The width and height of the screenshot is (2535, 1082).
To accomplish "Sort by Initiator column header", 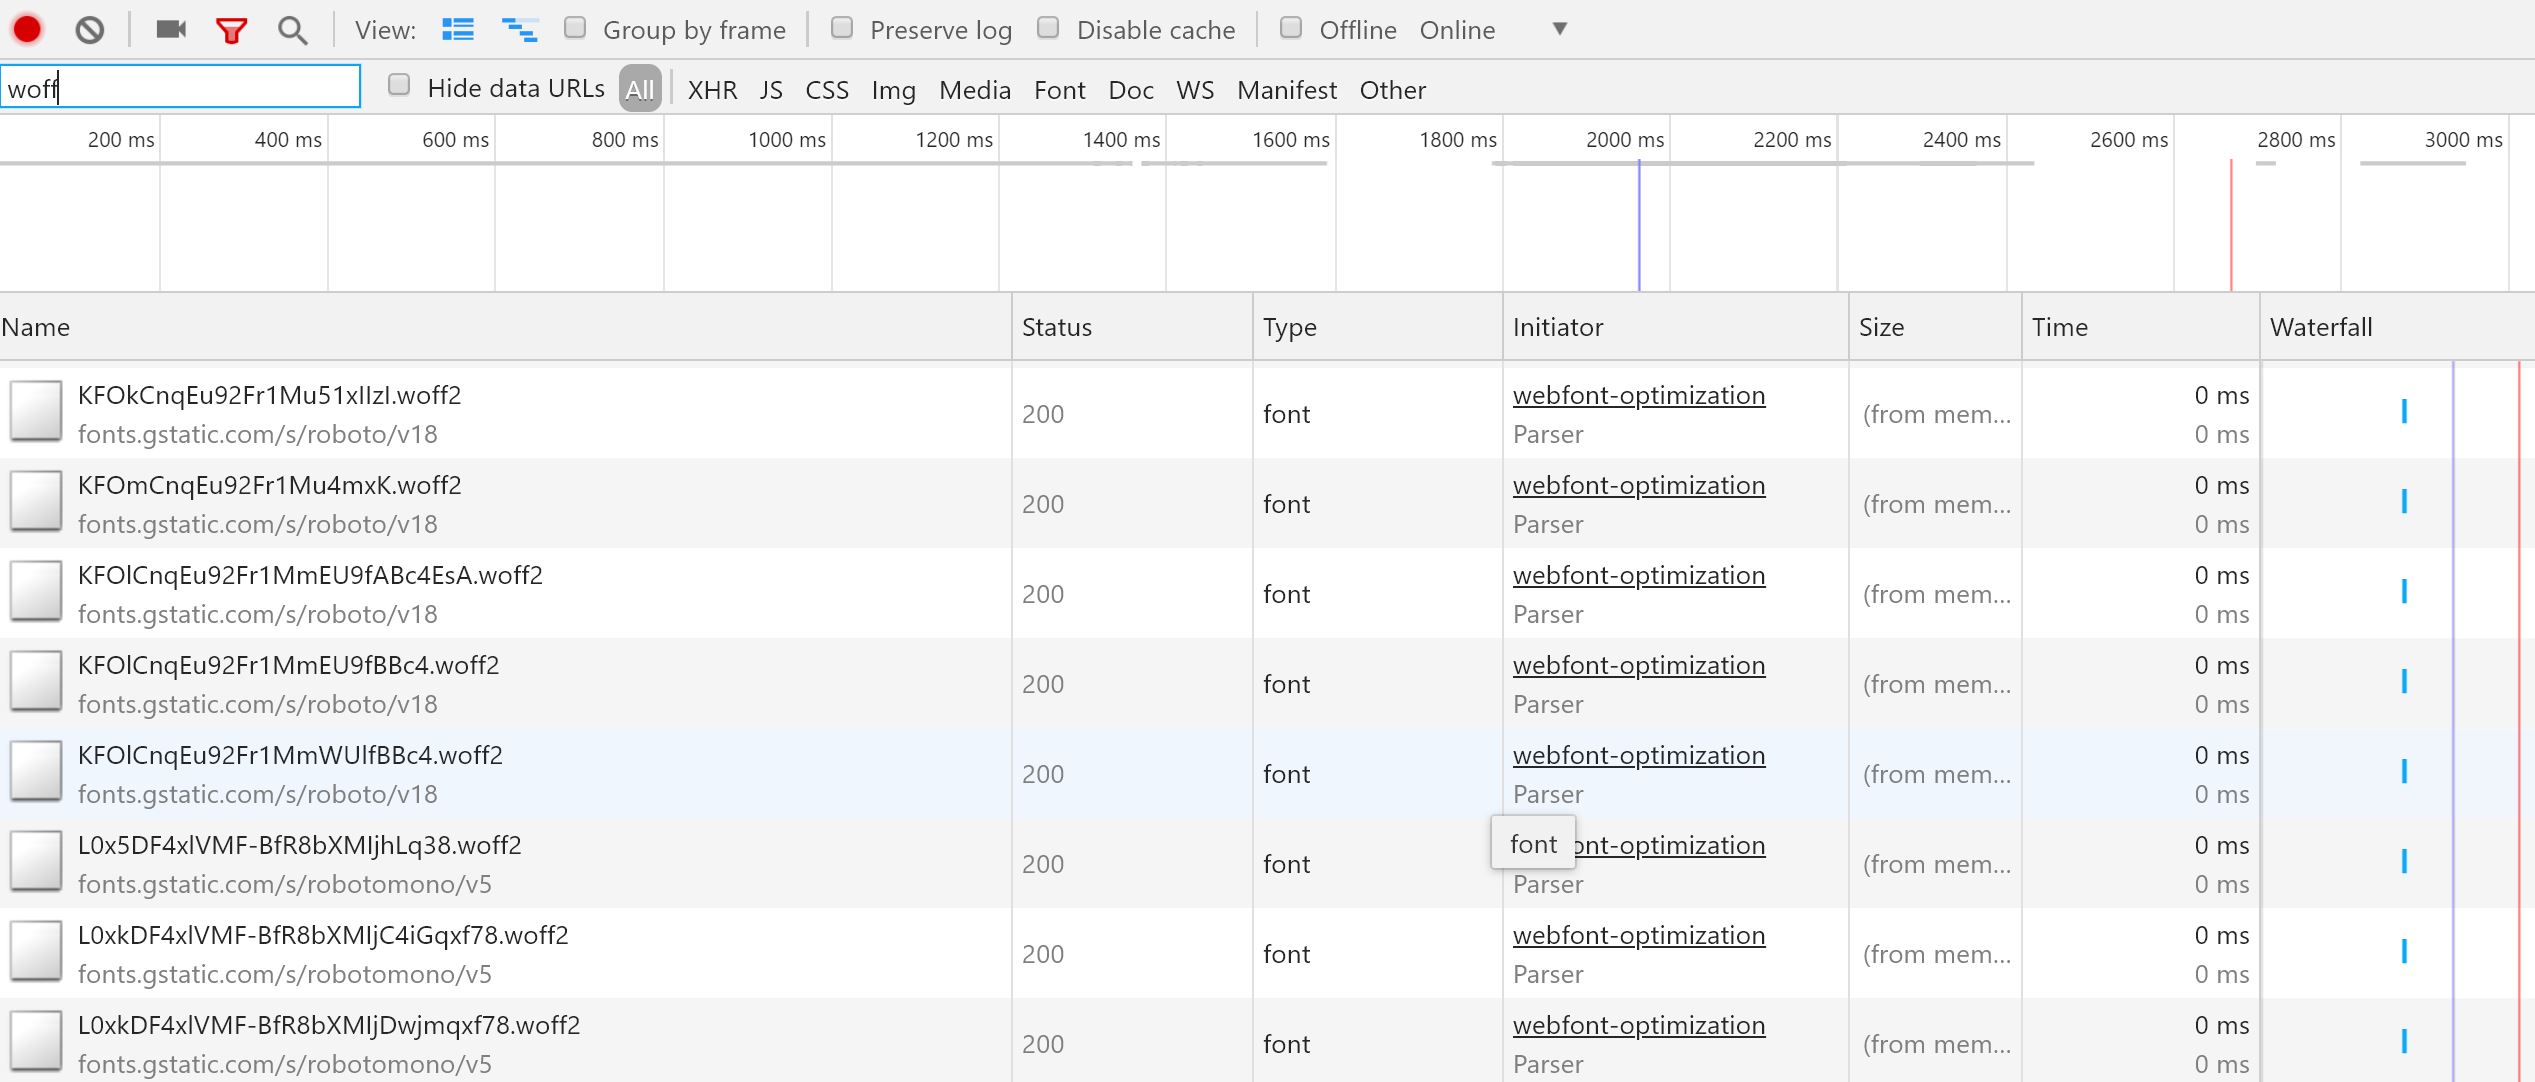I will 1675,327.
